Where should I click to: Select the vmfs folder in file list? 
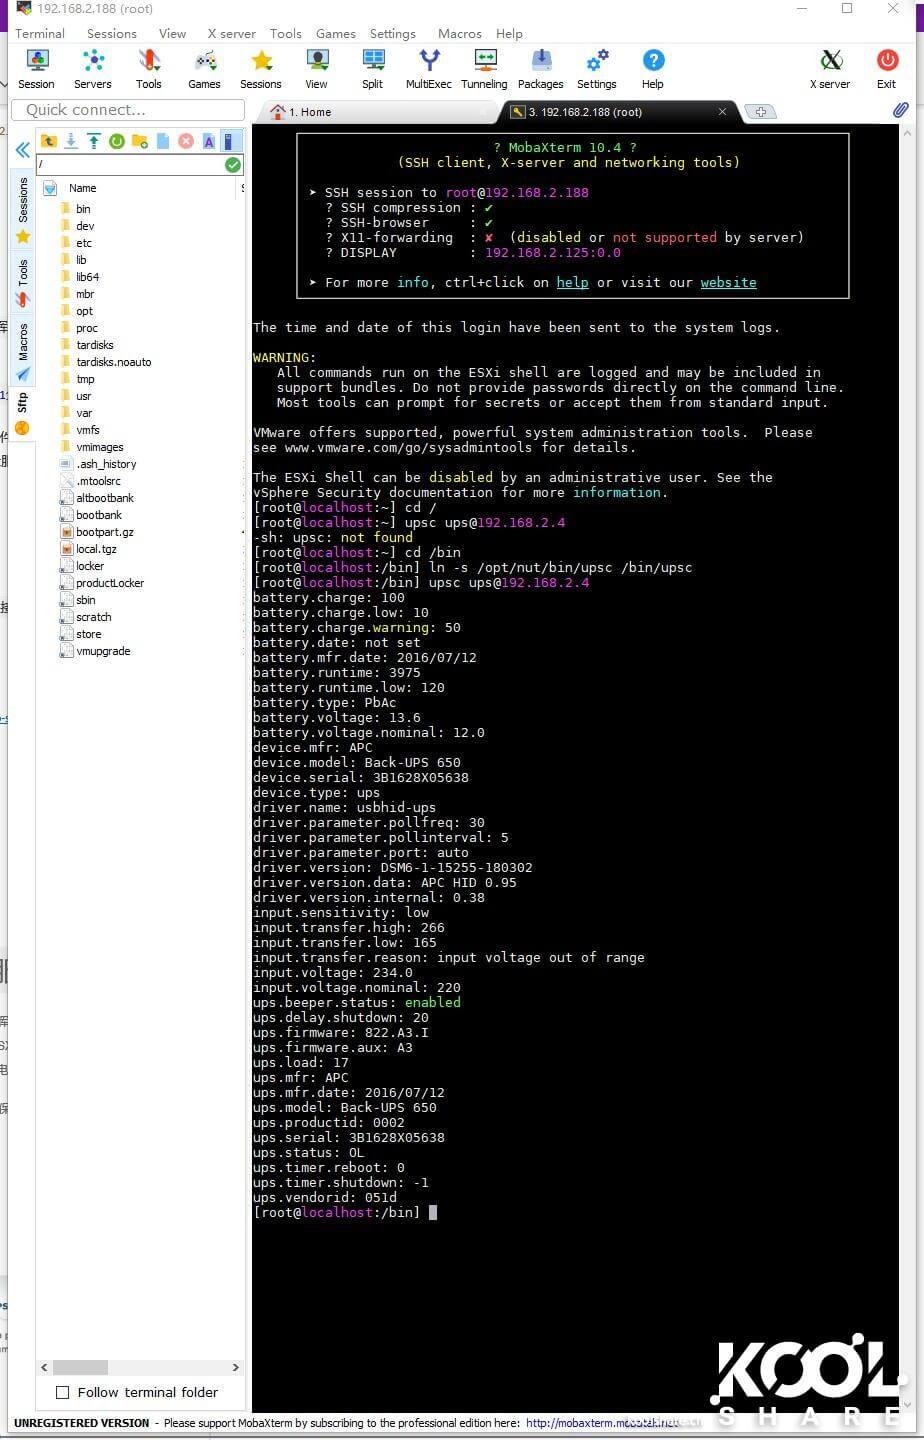point(88,430)
